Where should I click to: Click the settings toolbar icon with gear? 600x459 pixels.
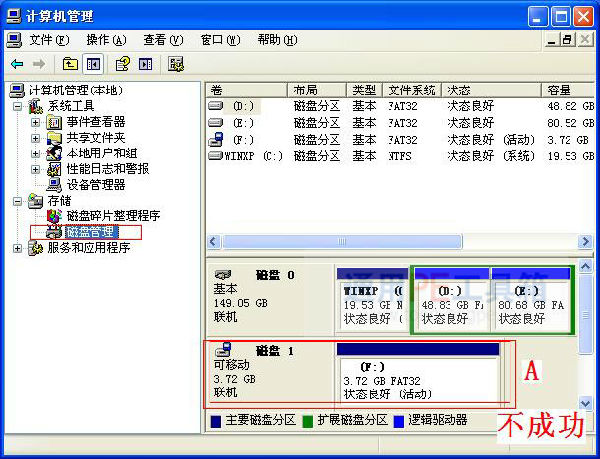[x=176, y=64]
